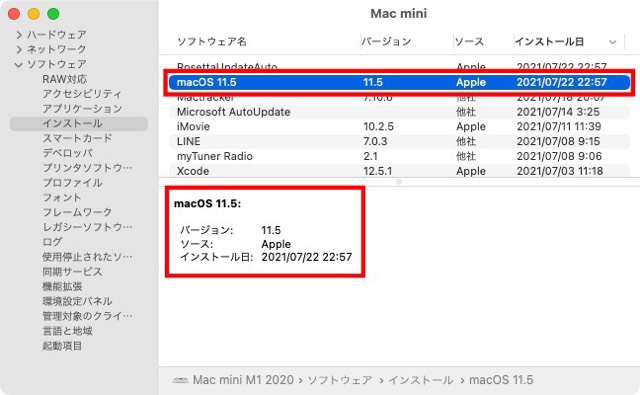Select the Microsoft AutoUpdate row

point(399,112)
